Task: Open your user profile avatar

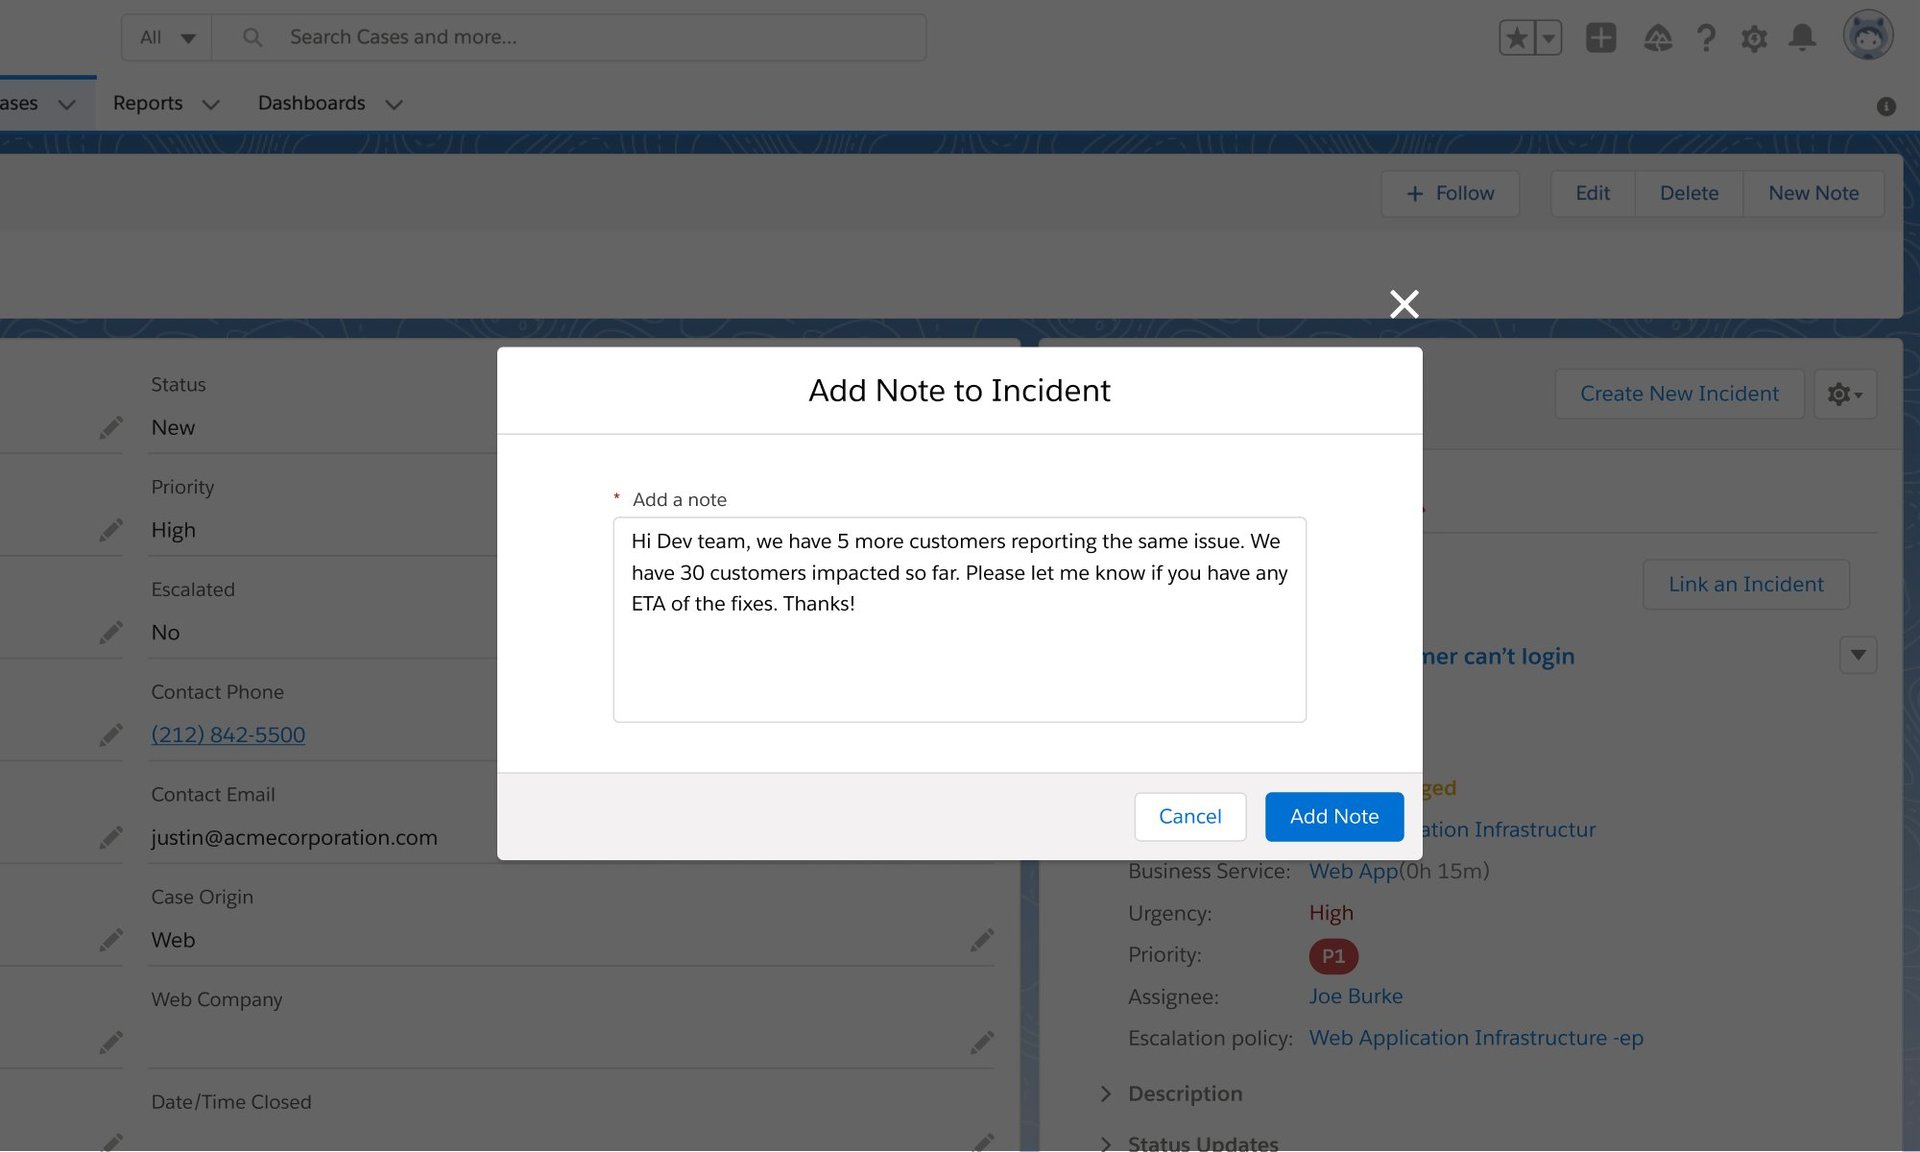Action: point(1868,35)
